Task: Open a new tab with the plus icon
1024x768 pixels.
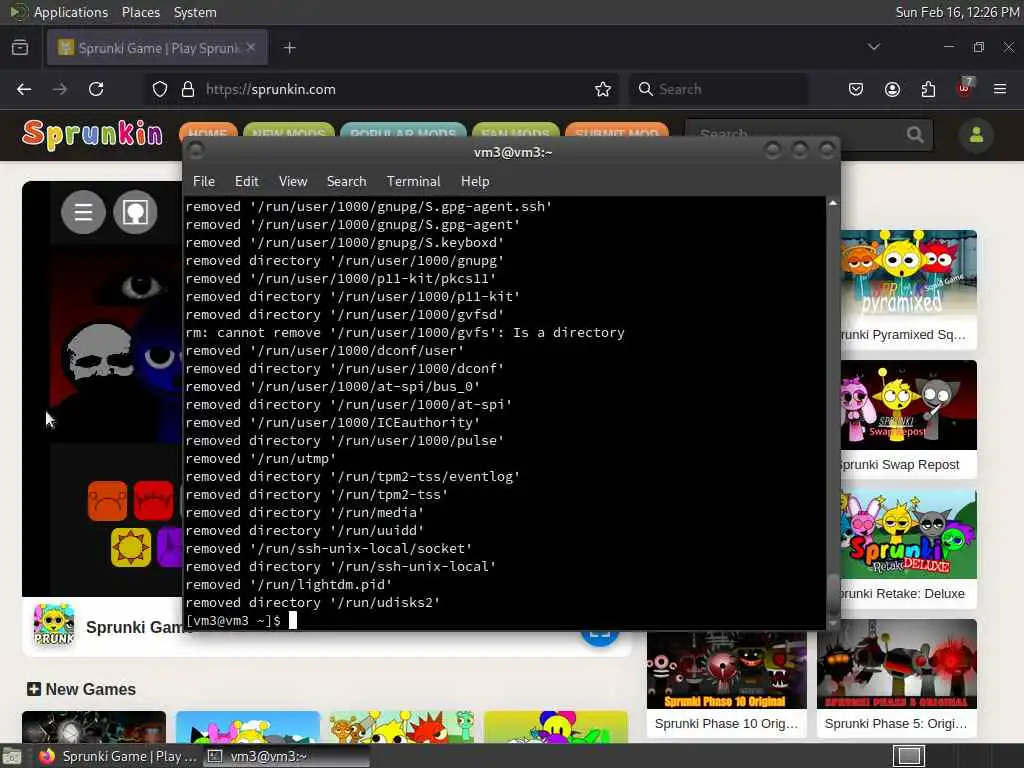Action: coord(289,48)
